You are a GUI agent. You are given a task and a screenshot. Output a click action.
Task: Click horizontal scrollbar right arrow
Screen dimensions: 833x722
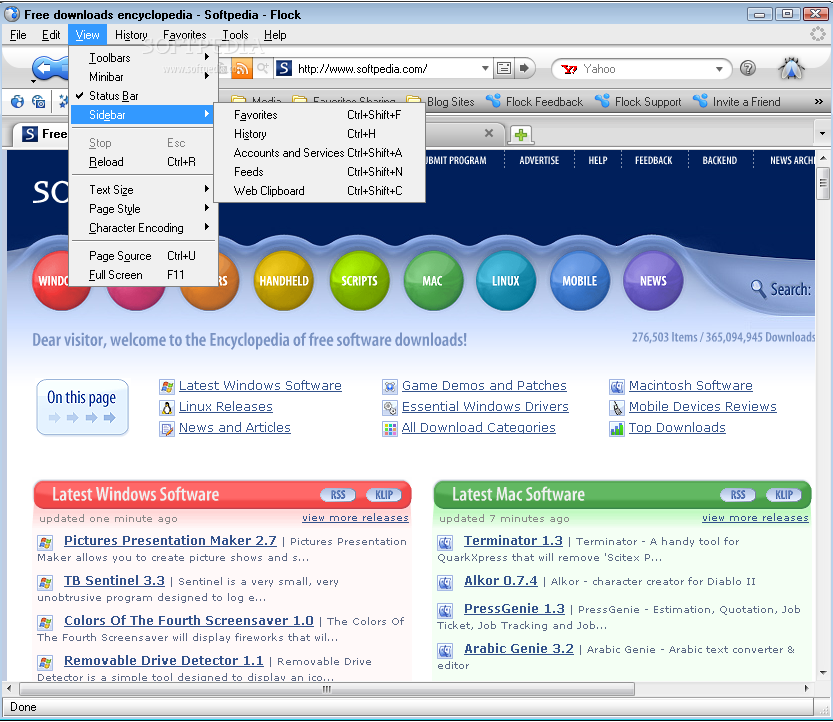click(x=806, y=689)
